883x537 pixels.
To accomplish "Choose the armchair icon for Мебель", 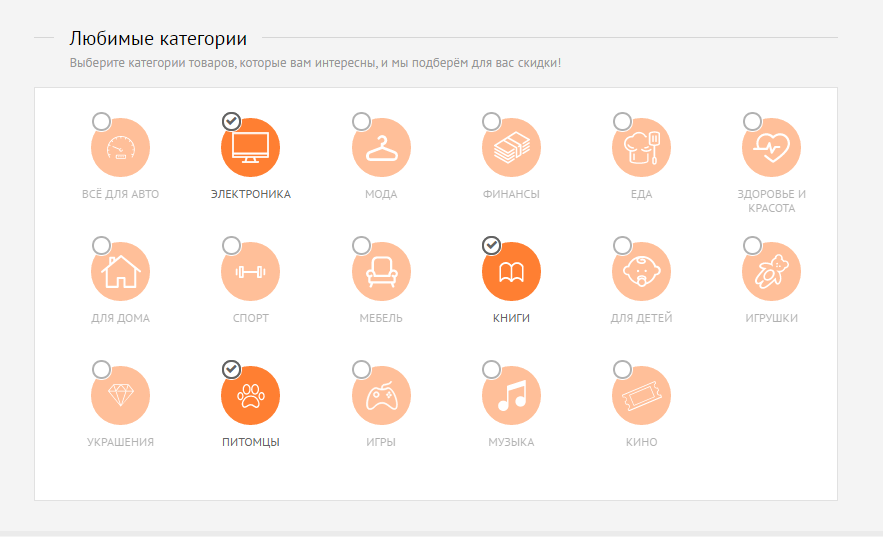I will (381, 271).
